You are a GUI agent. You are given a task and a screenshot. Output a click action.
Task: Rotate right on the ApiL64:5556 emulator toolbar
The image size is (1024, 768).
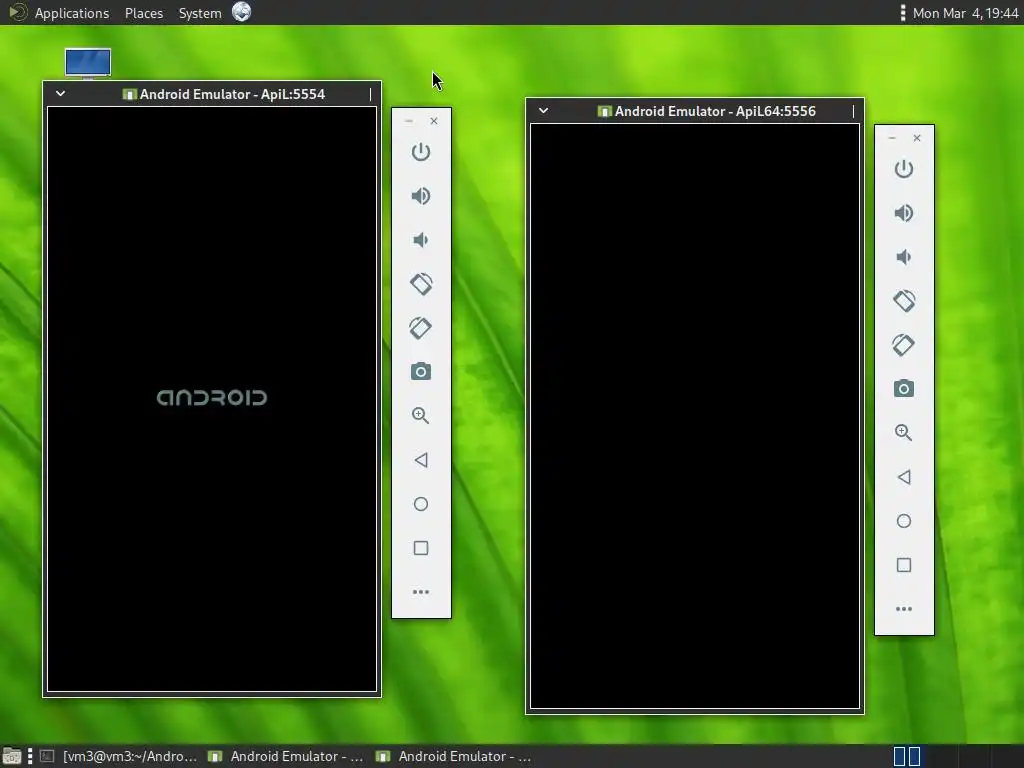coord(904,345)
